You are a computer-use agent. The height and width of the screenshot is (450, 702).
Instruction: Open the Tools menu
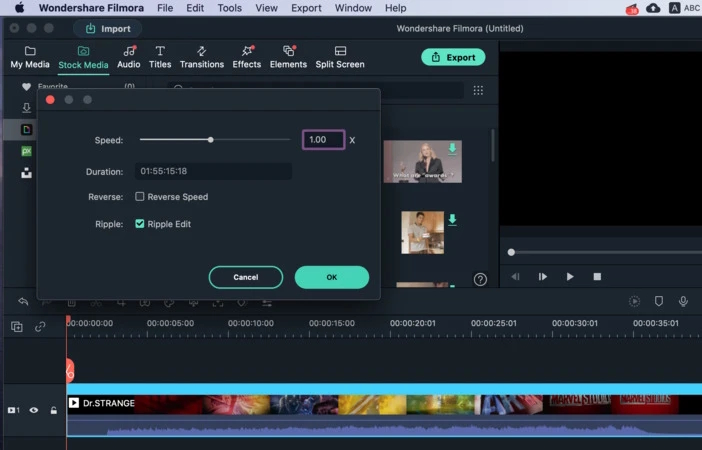pyautogui.click(x=229, y=8)
